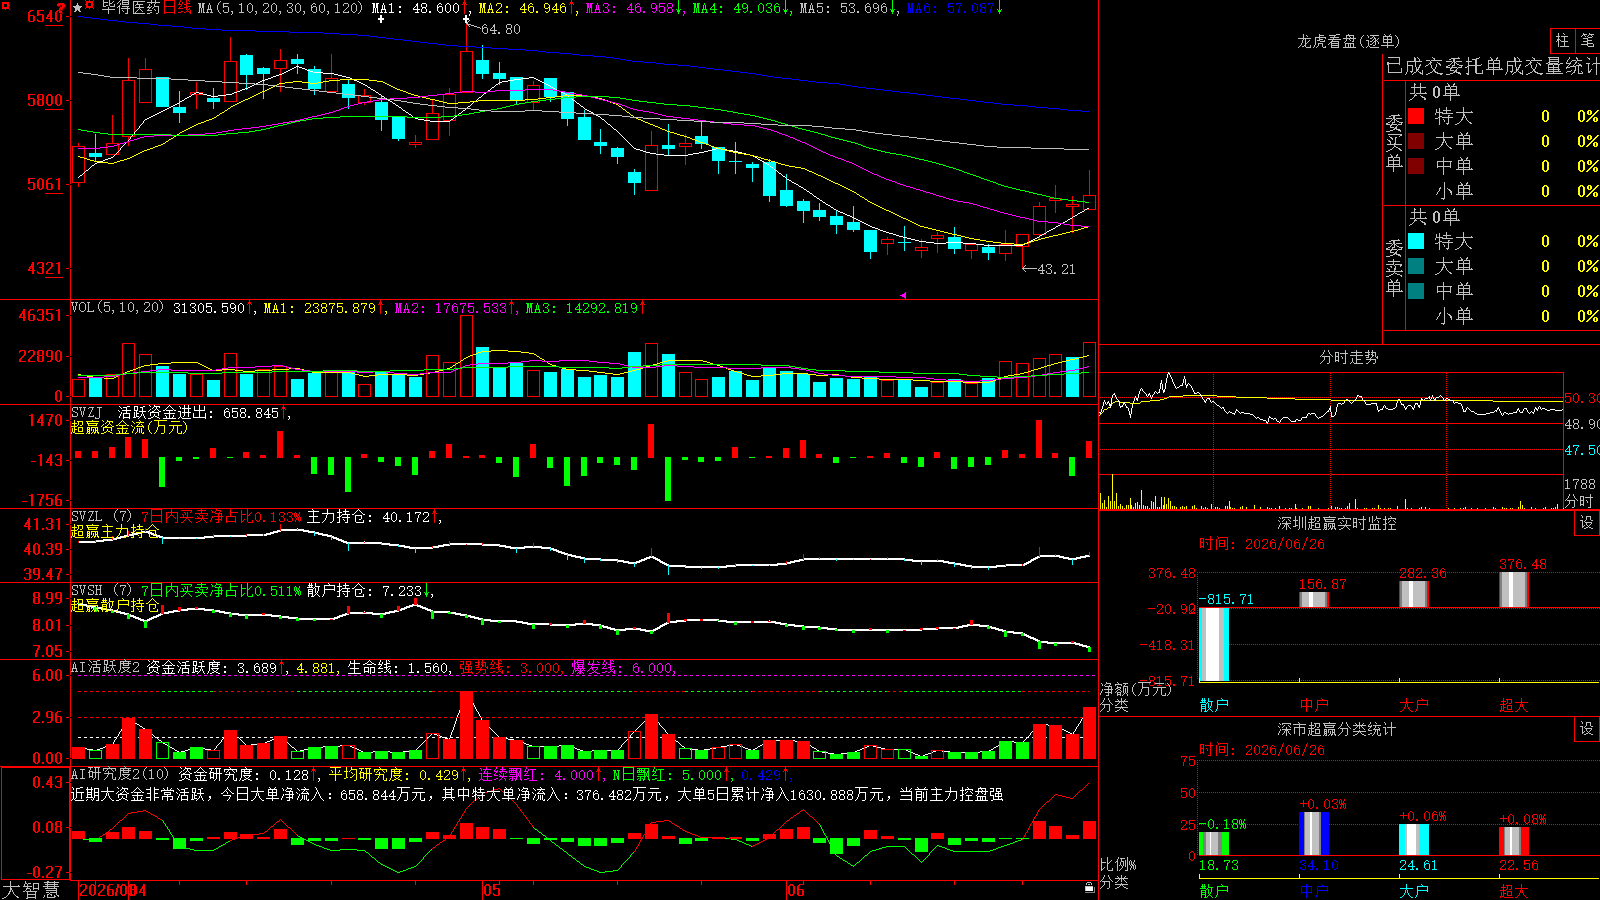Click the SVSH (7) indicator name
The height and width of the screenshot is (900, 1600).
tap(101, 591)
